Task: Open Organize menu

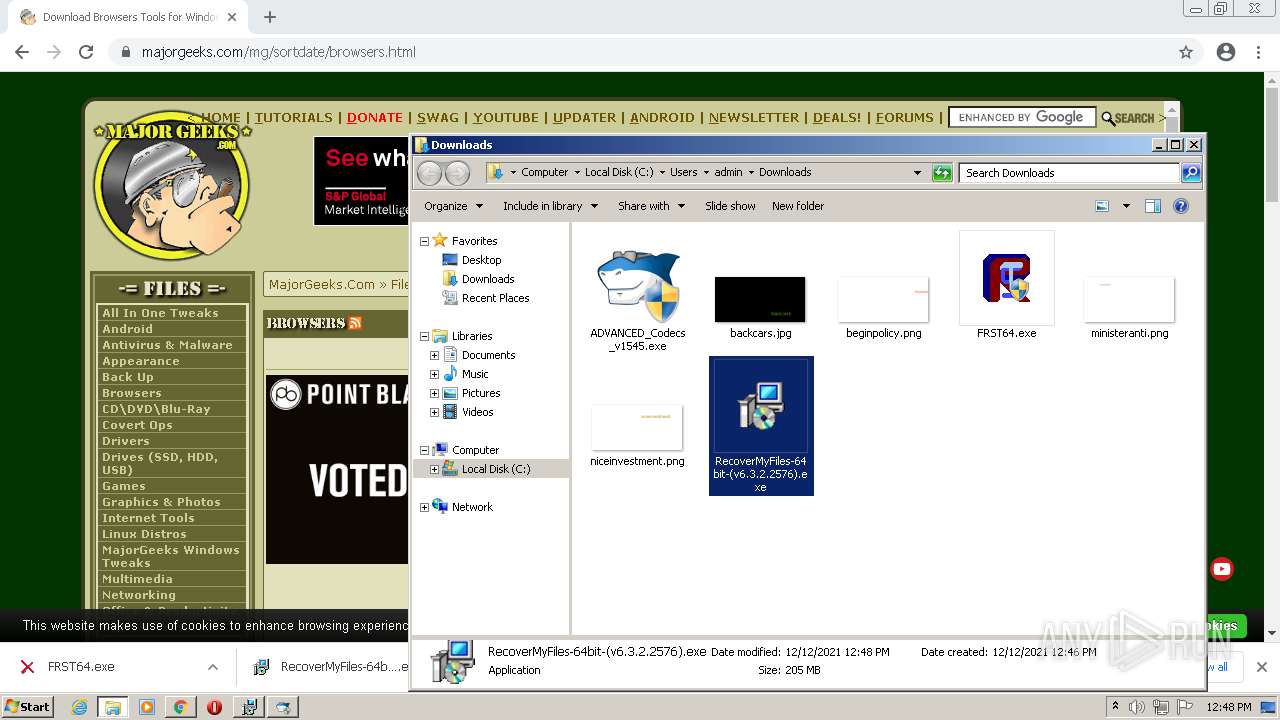Action: coord(453,206)
